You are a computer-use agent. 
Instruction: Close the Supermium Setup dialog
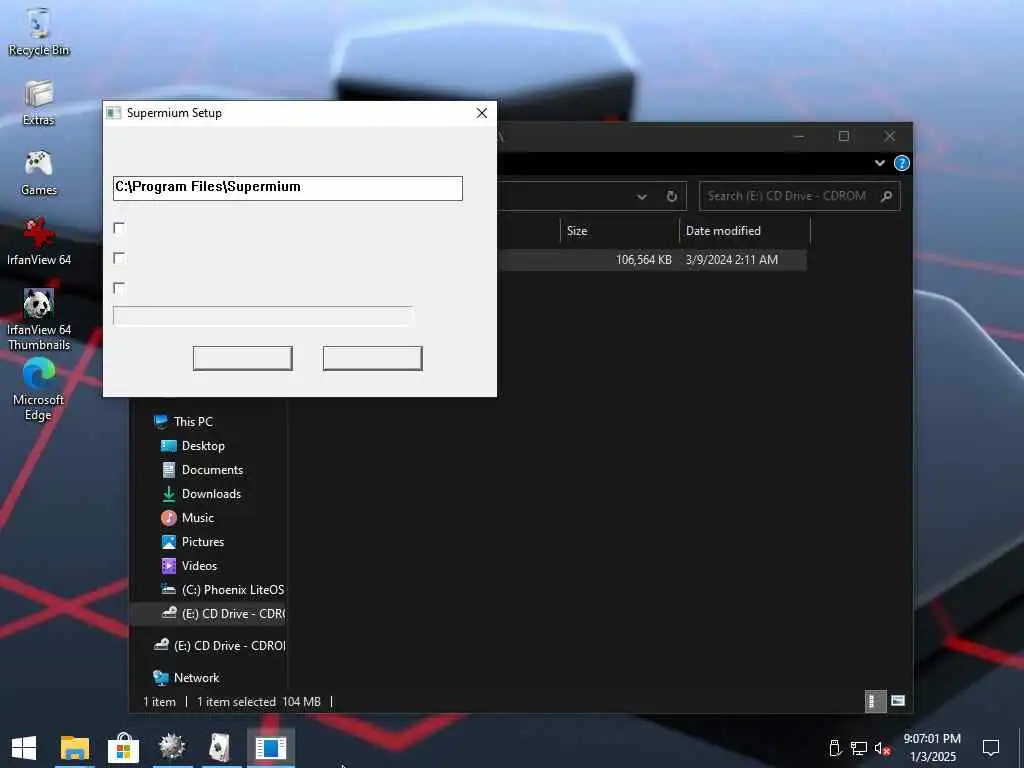coord(482,113)
